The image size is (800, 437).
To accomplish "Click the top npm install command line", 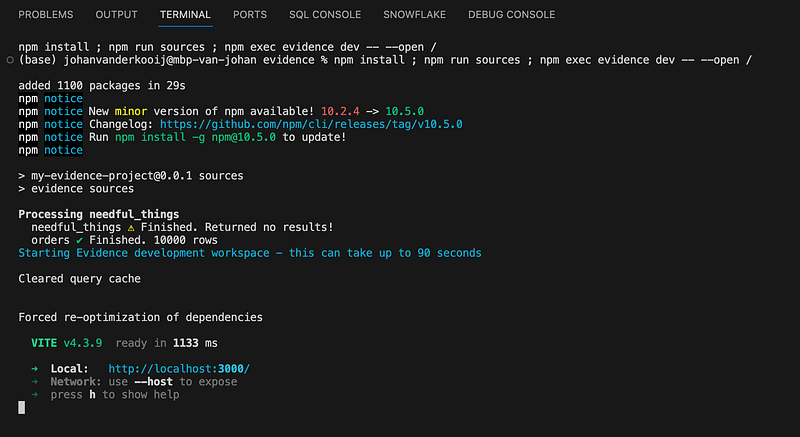I will click(x=228, y=47).
